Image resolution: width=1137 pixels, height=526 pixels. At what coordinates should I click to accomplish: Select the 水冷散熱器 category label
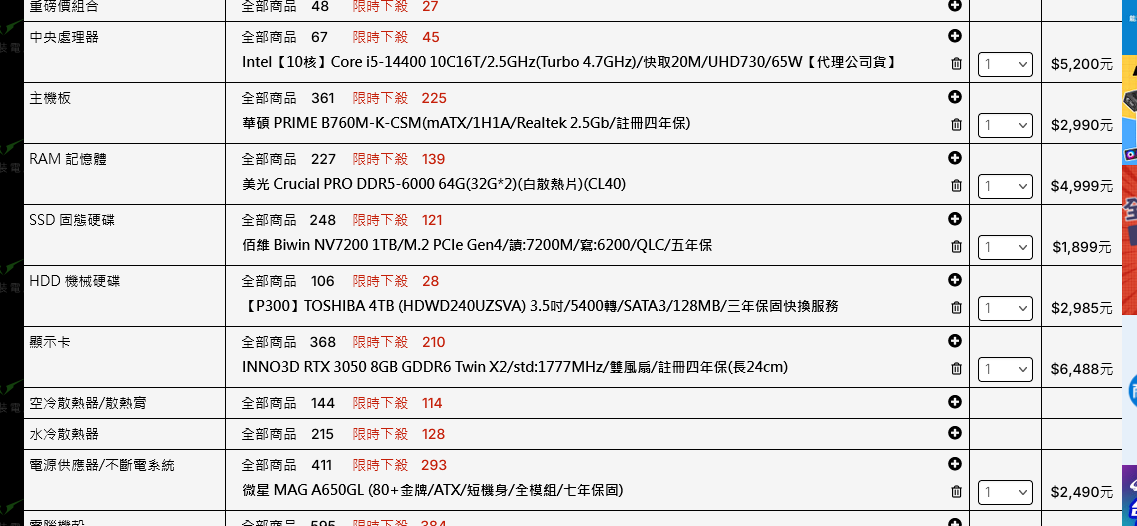[64, 434]
